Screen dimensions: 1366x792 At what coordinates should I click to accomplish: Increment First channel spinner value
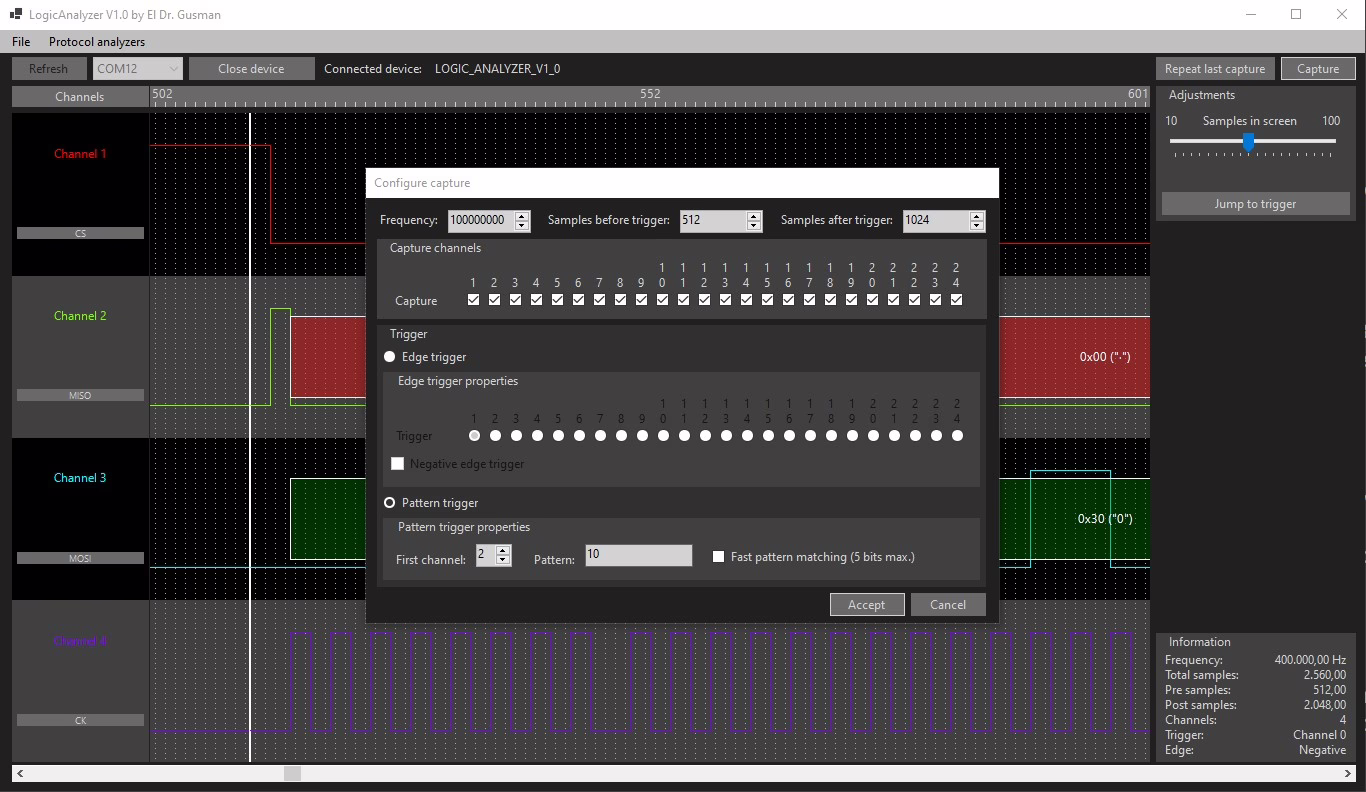click(503, 551)
